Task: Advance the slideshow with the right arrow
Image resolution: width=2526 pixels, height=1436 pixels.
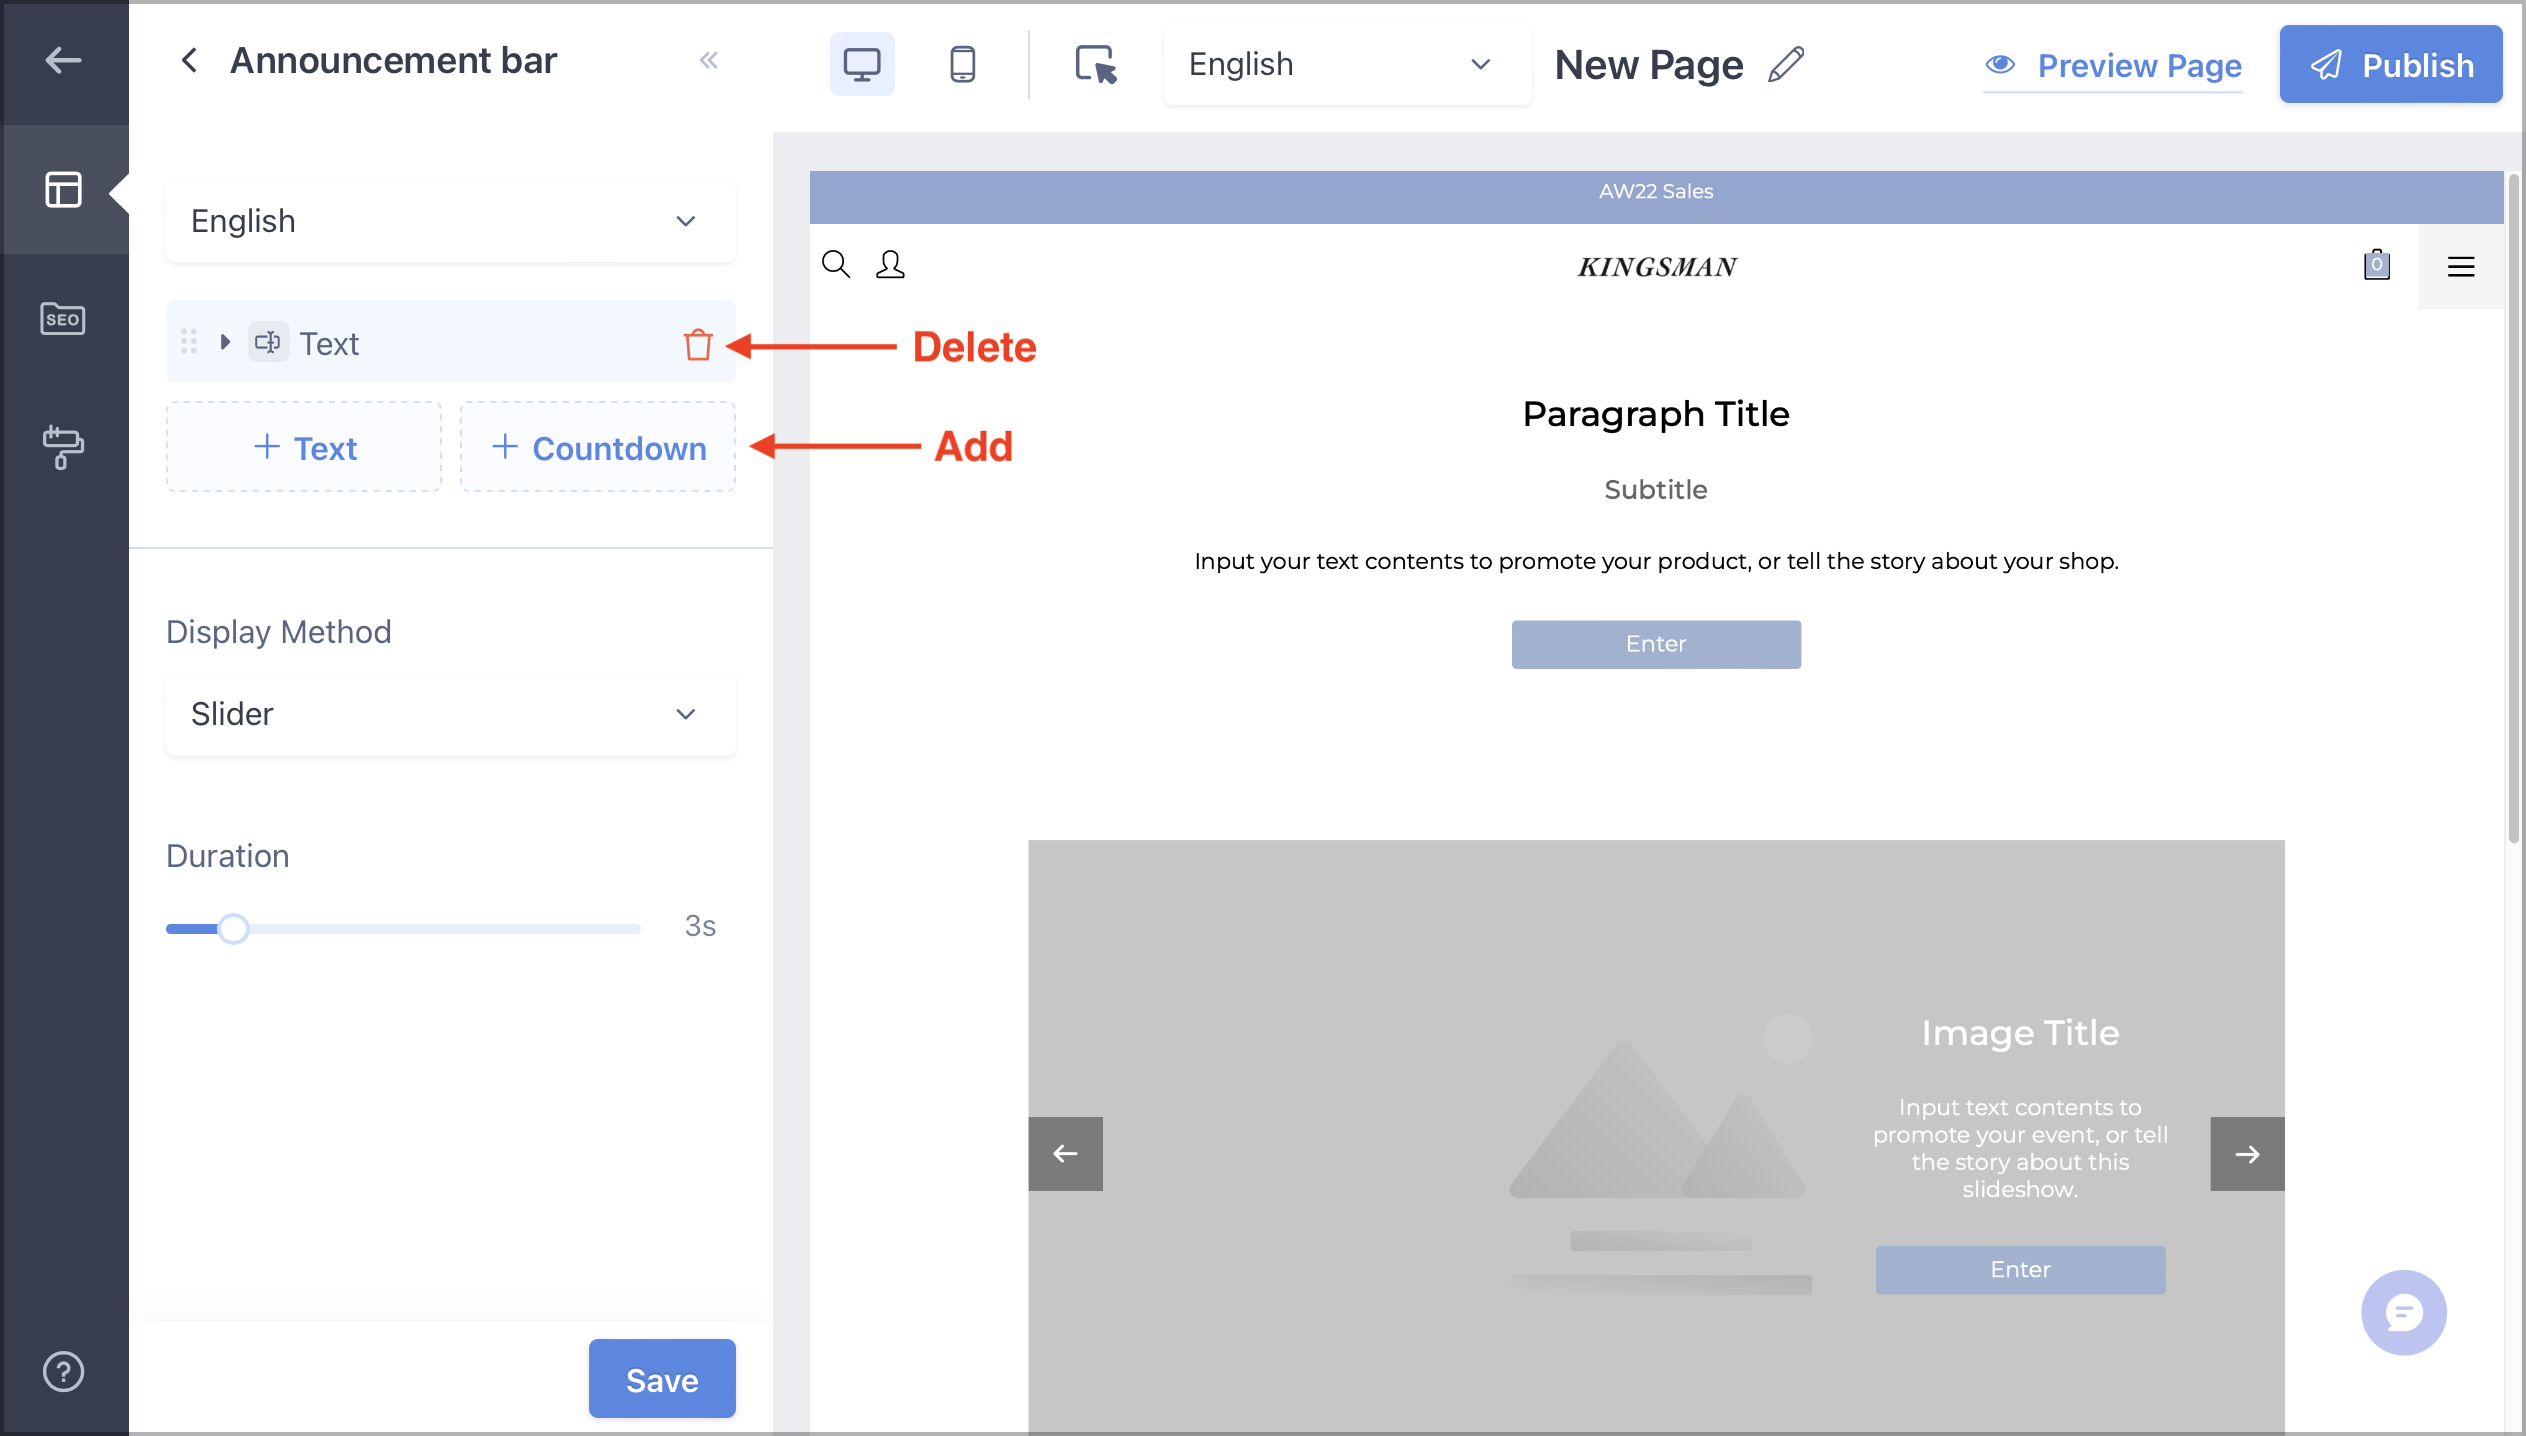Action: [2246, 1153]
